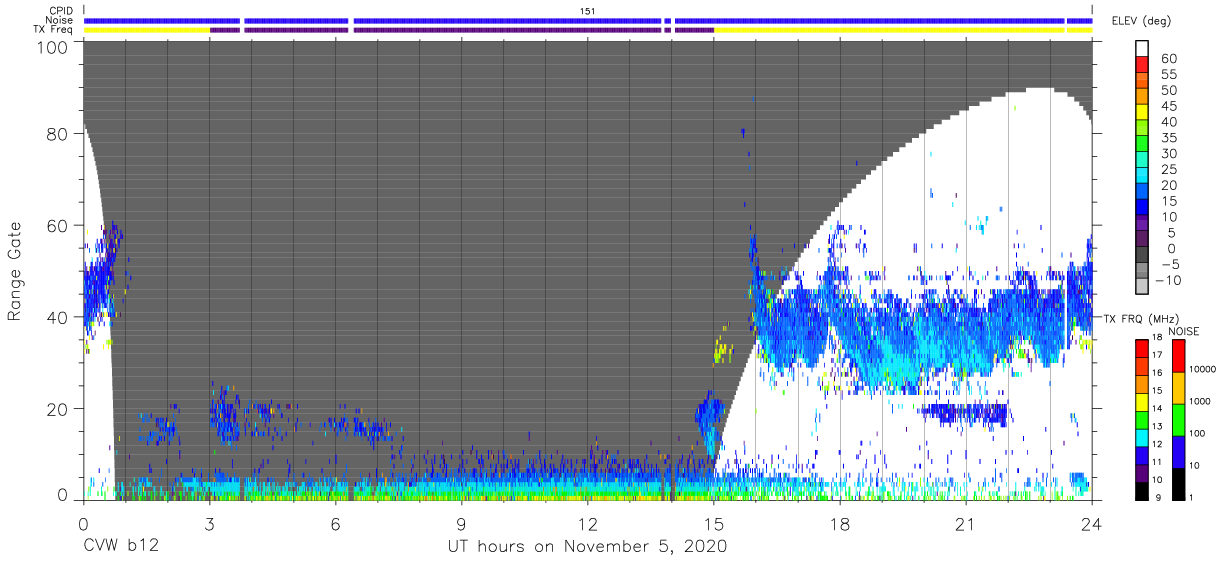Click the 15 tick on the UT hours axis
Image resolution: width=1228 pixels, height=567 pixels.
(714, 524)
